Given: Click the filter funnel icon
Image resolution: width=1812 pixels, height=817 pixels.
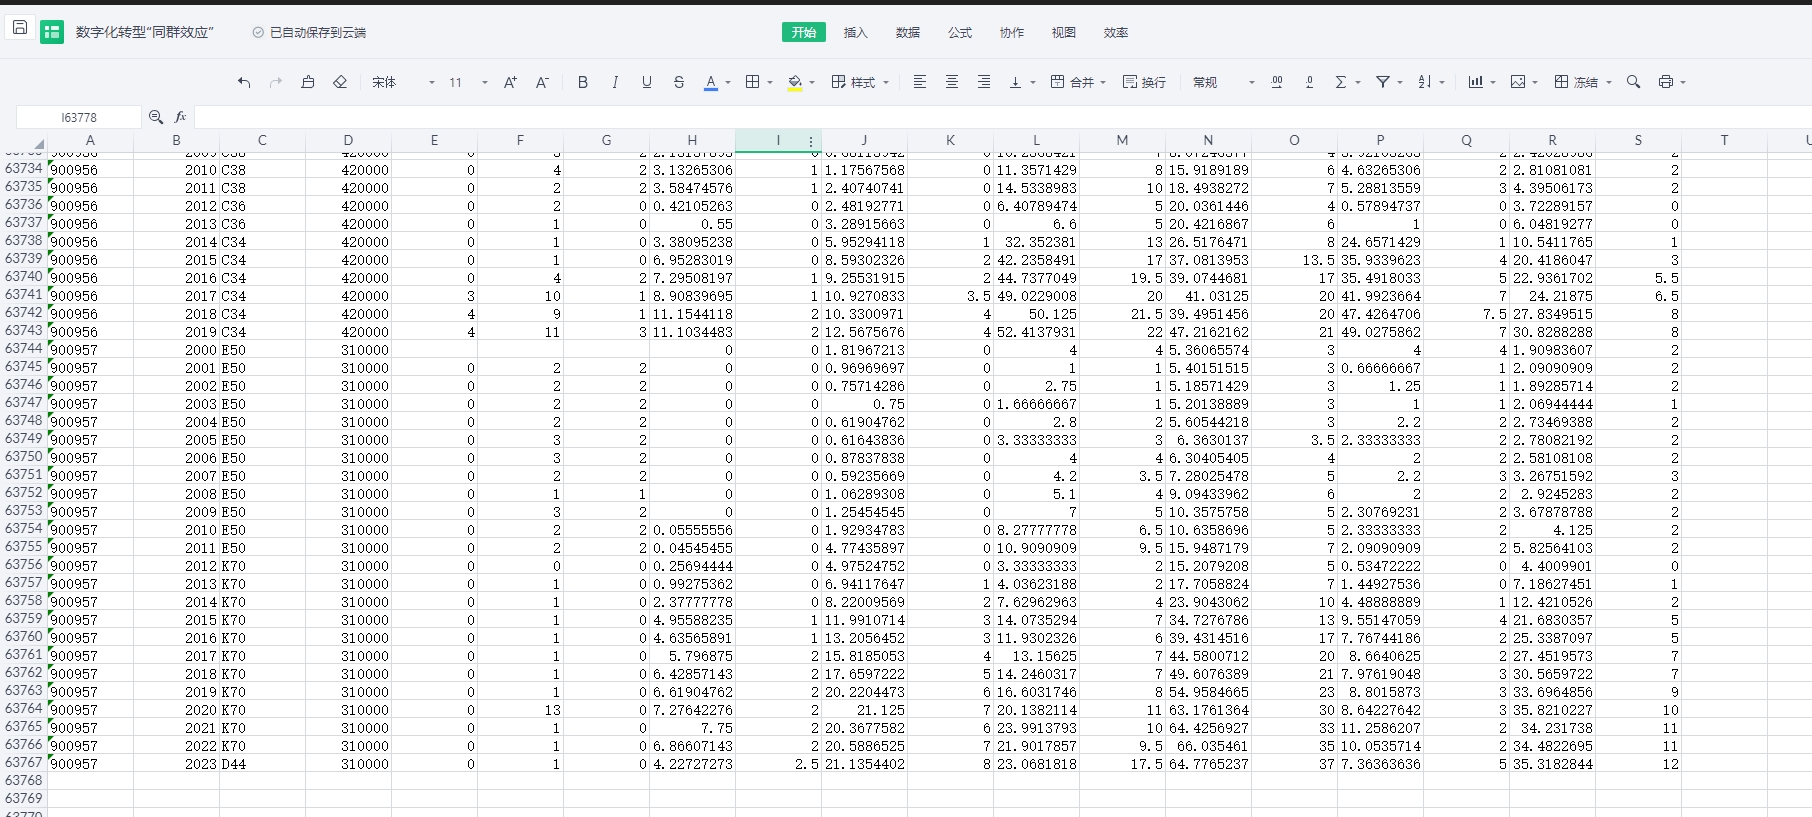Looking at the screenshot, I should [1383, 82].
